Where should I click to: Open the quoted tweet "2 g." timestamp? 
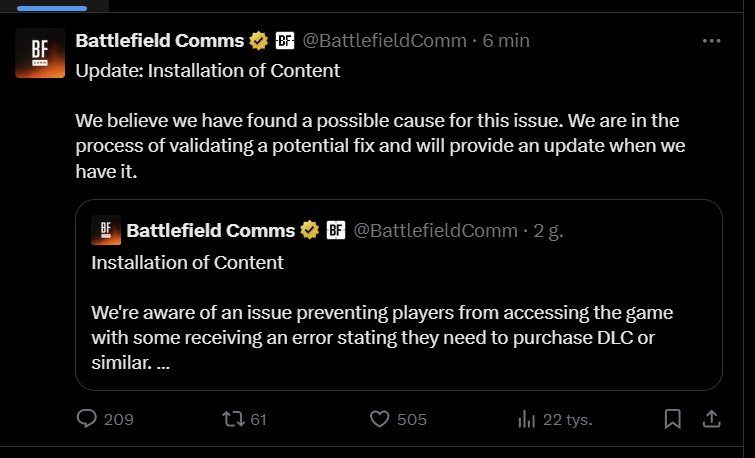(549, 231)
